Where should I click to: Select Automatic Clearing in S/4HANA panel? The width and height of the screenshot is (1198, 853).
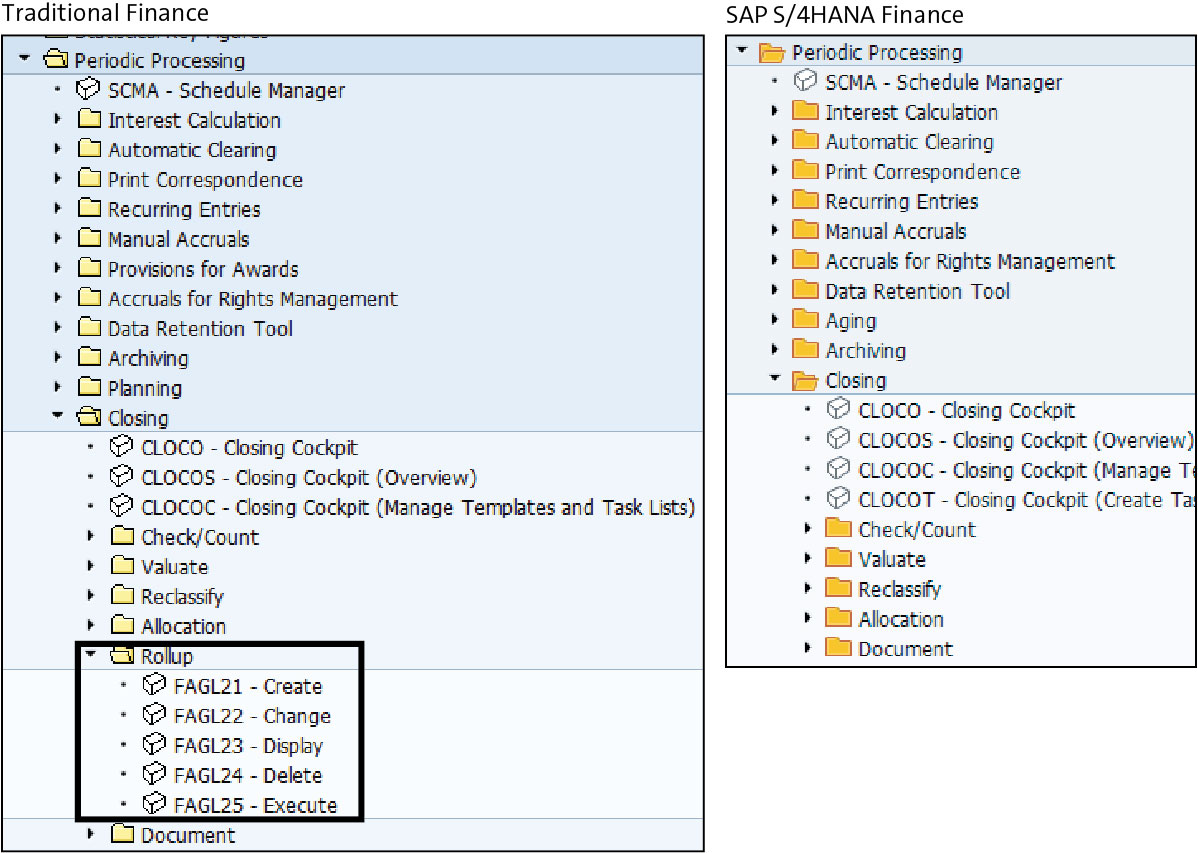pos(909,142)
